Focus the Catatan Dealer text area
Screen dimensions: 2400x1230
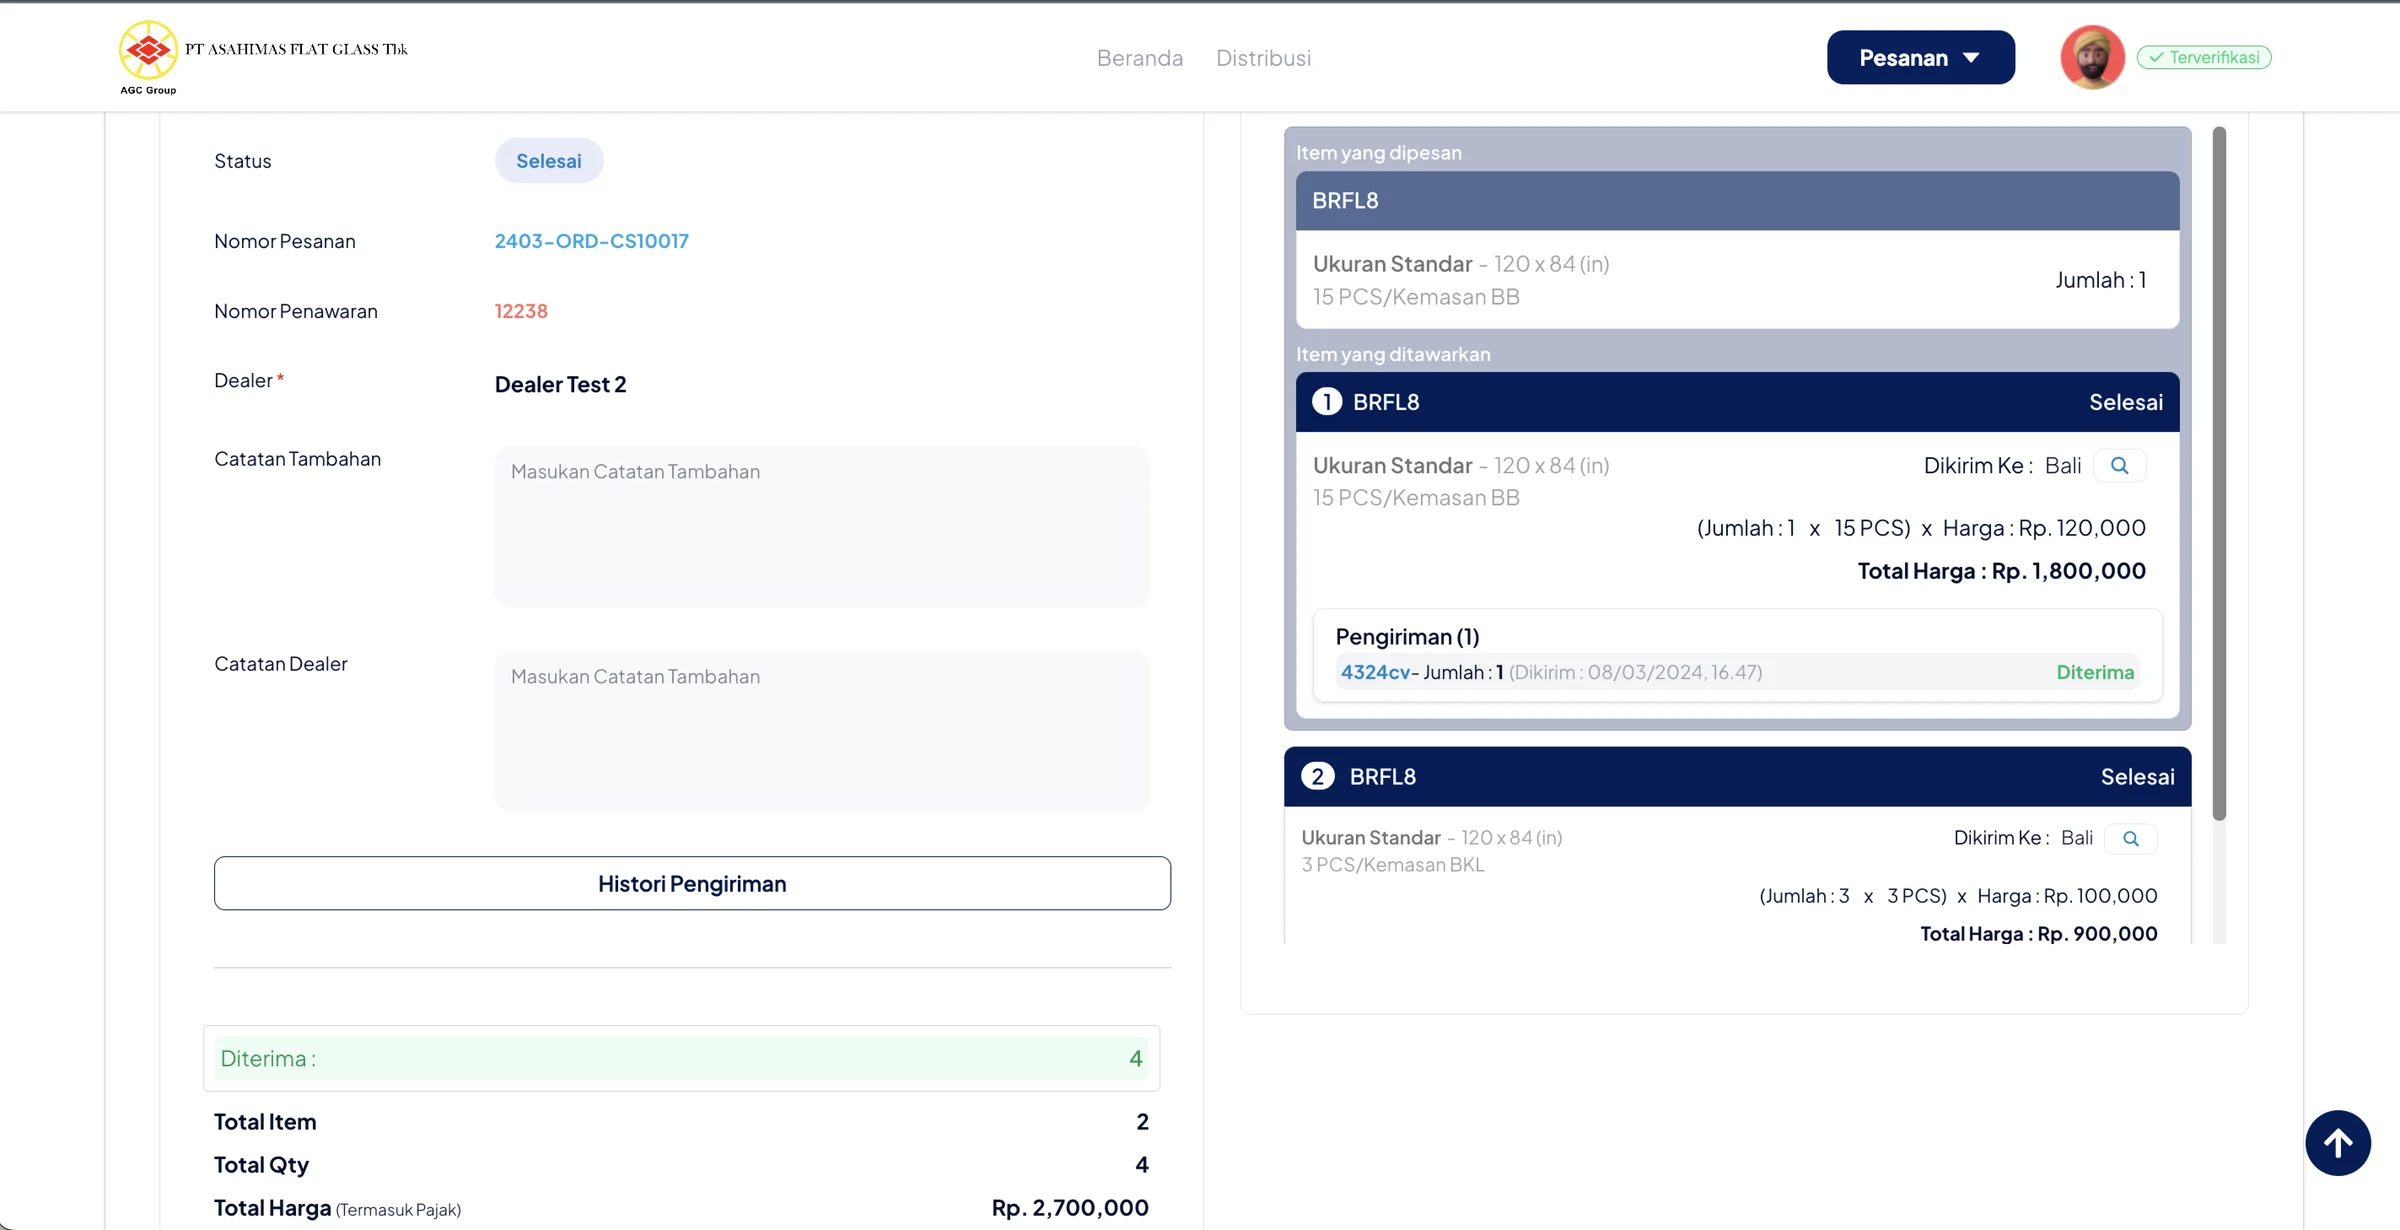click(822, 732)
